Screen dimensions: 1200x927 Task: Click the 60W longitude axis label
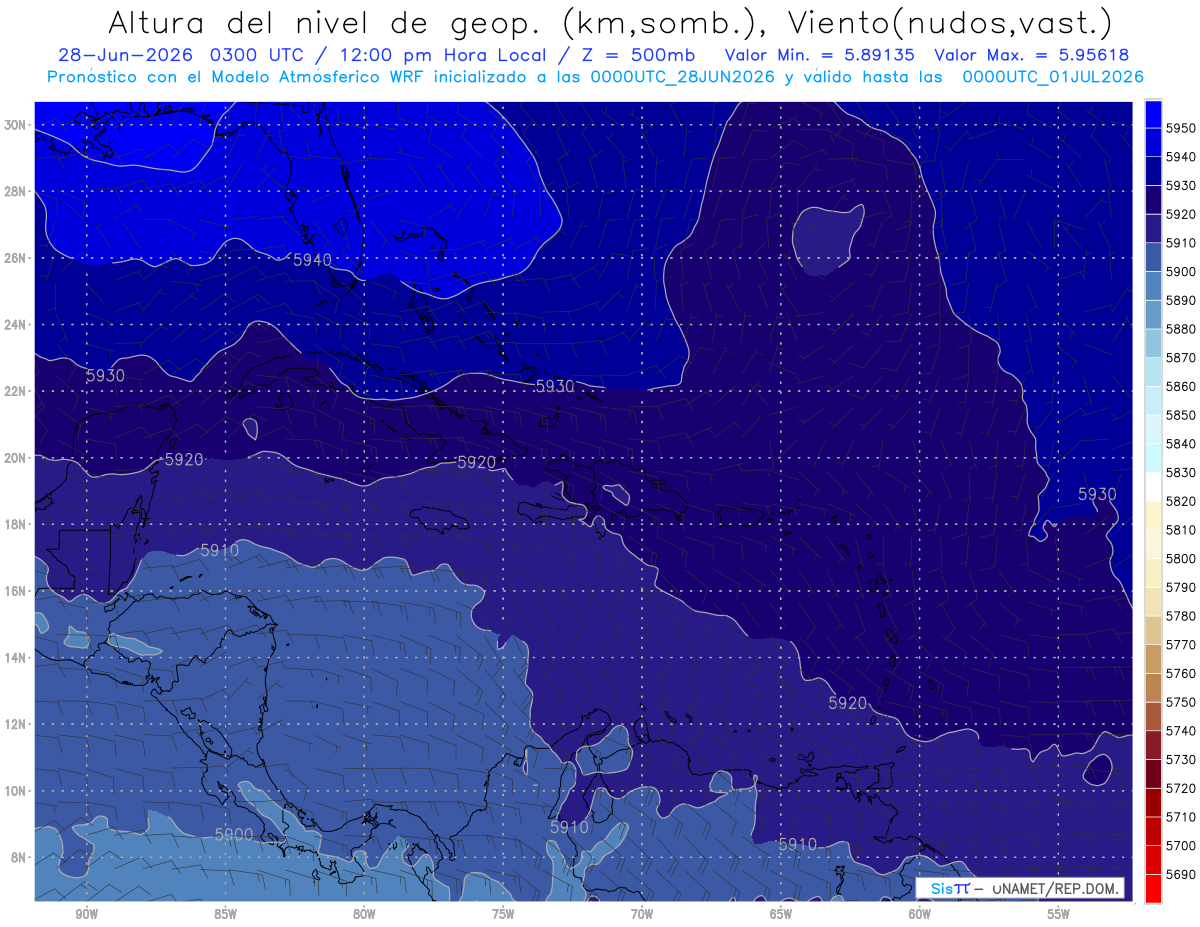click(920, 914)
